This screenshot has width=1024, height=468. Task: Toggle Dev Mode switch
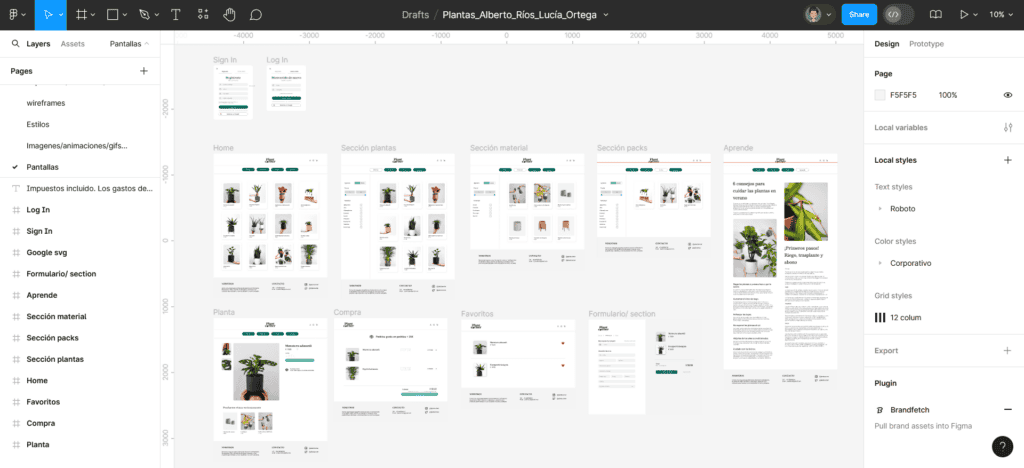899,14
